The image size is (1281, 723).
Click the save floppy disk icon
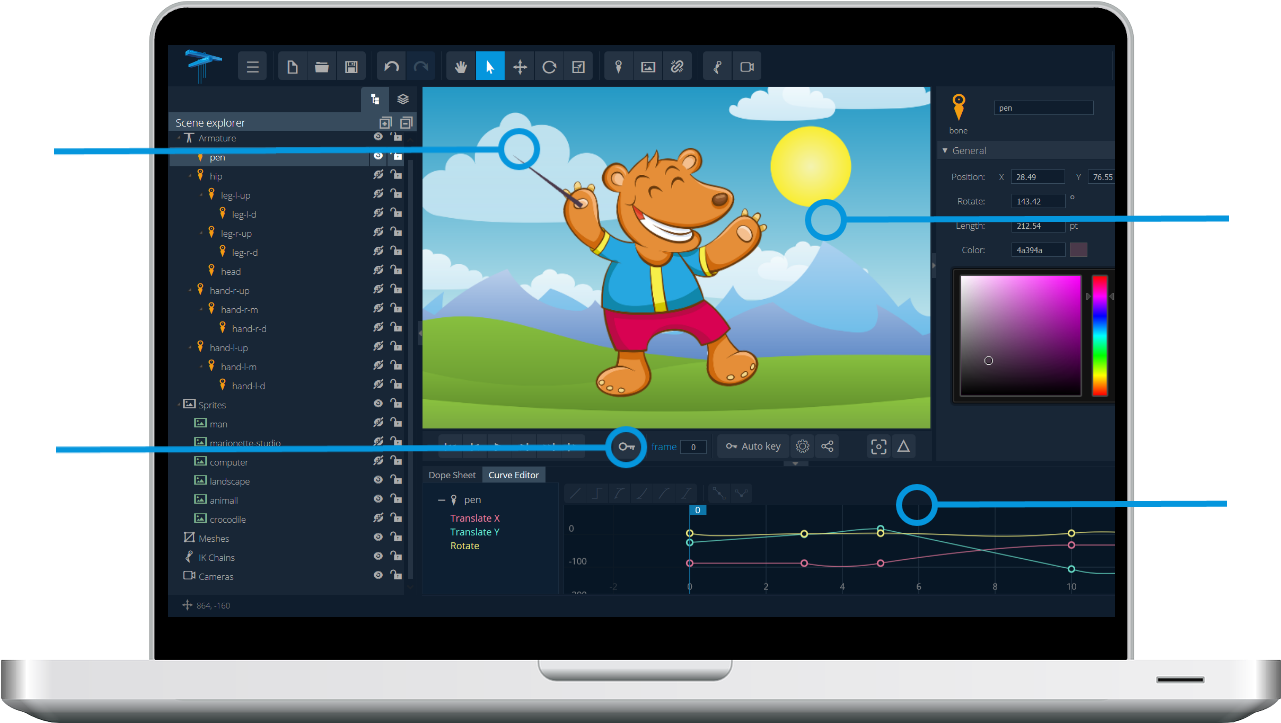point(351,67)
